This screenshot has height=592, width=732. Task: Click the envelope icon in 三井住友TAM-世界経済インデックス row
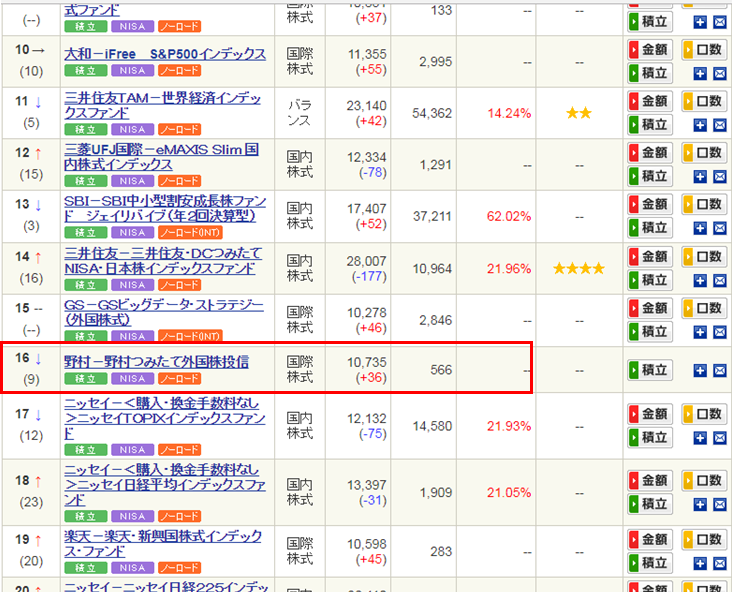pyautogui.click(x=719, y=125)
